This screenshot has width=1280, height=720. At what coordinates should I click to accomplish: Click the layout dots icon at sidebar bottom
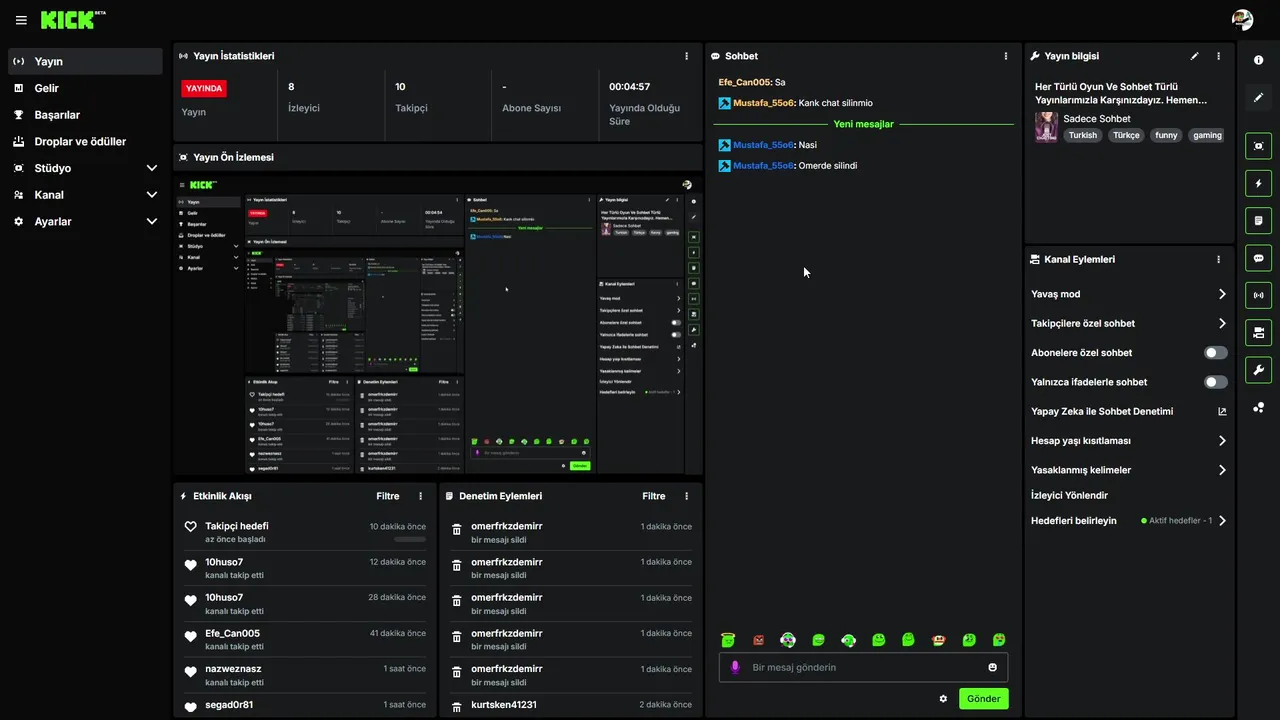(x=1258, y=407)
